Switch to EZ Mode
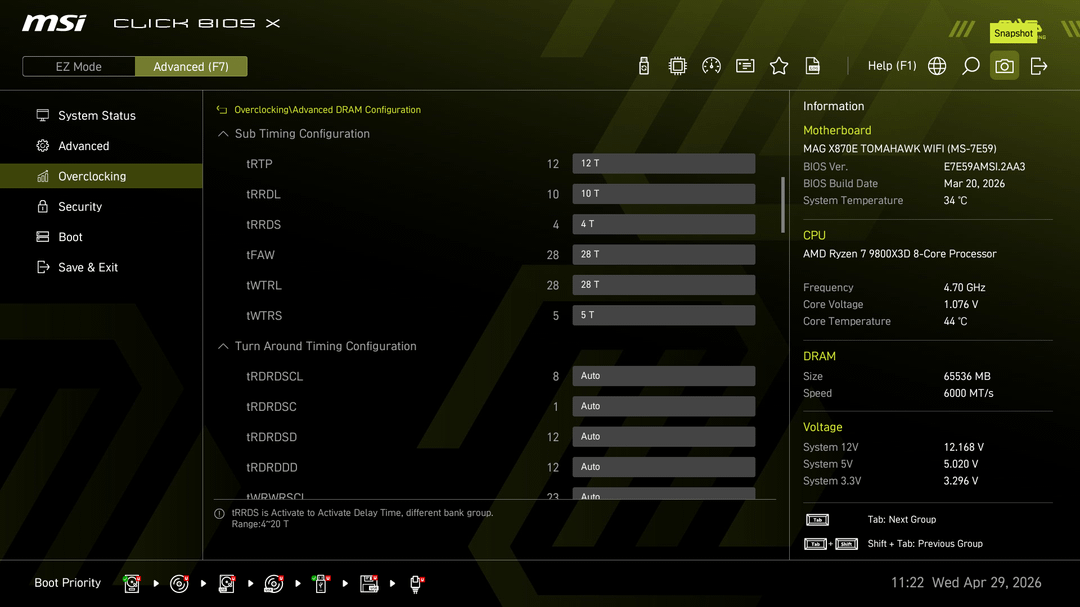The height and width of the screenshot is (607, 1080). tap(78, 67)
